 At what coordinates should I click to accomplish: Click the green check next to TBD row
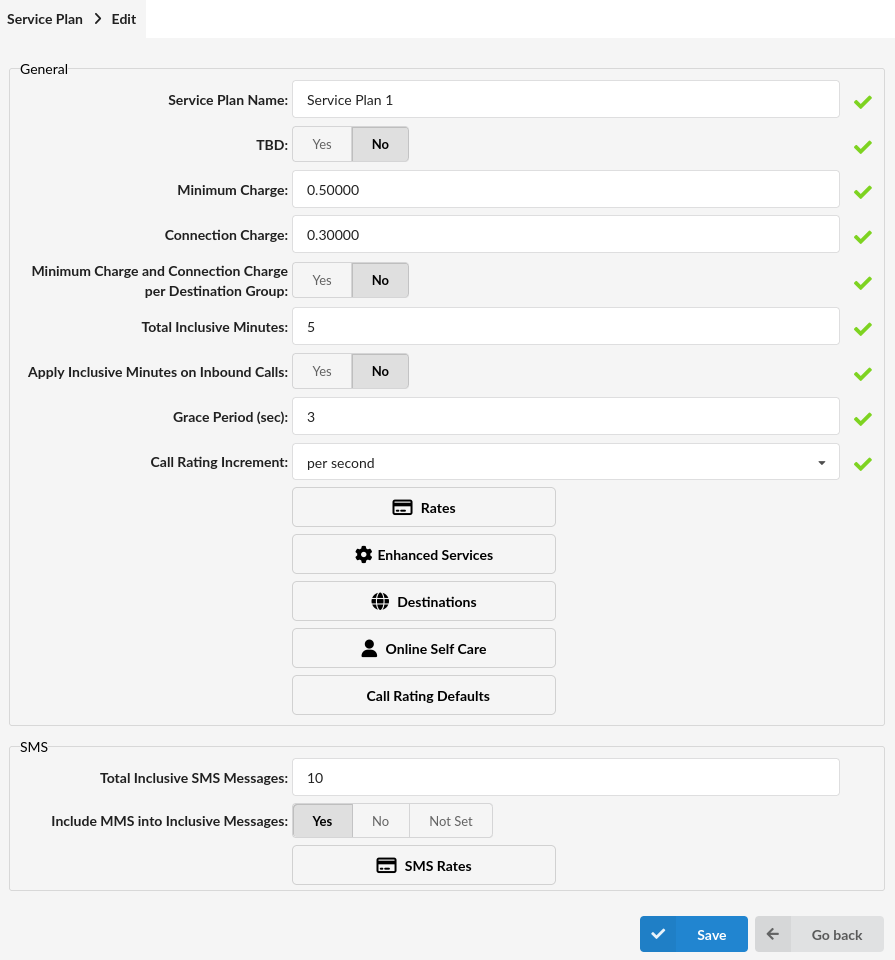[863, 148]
